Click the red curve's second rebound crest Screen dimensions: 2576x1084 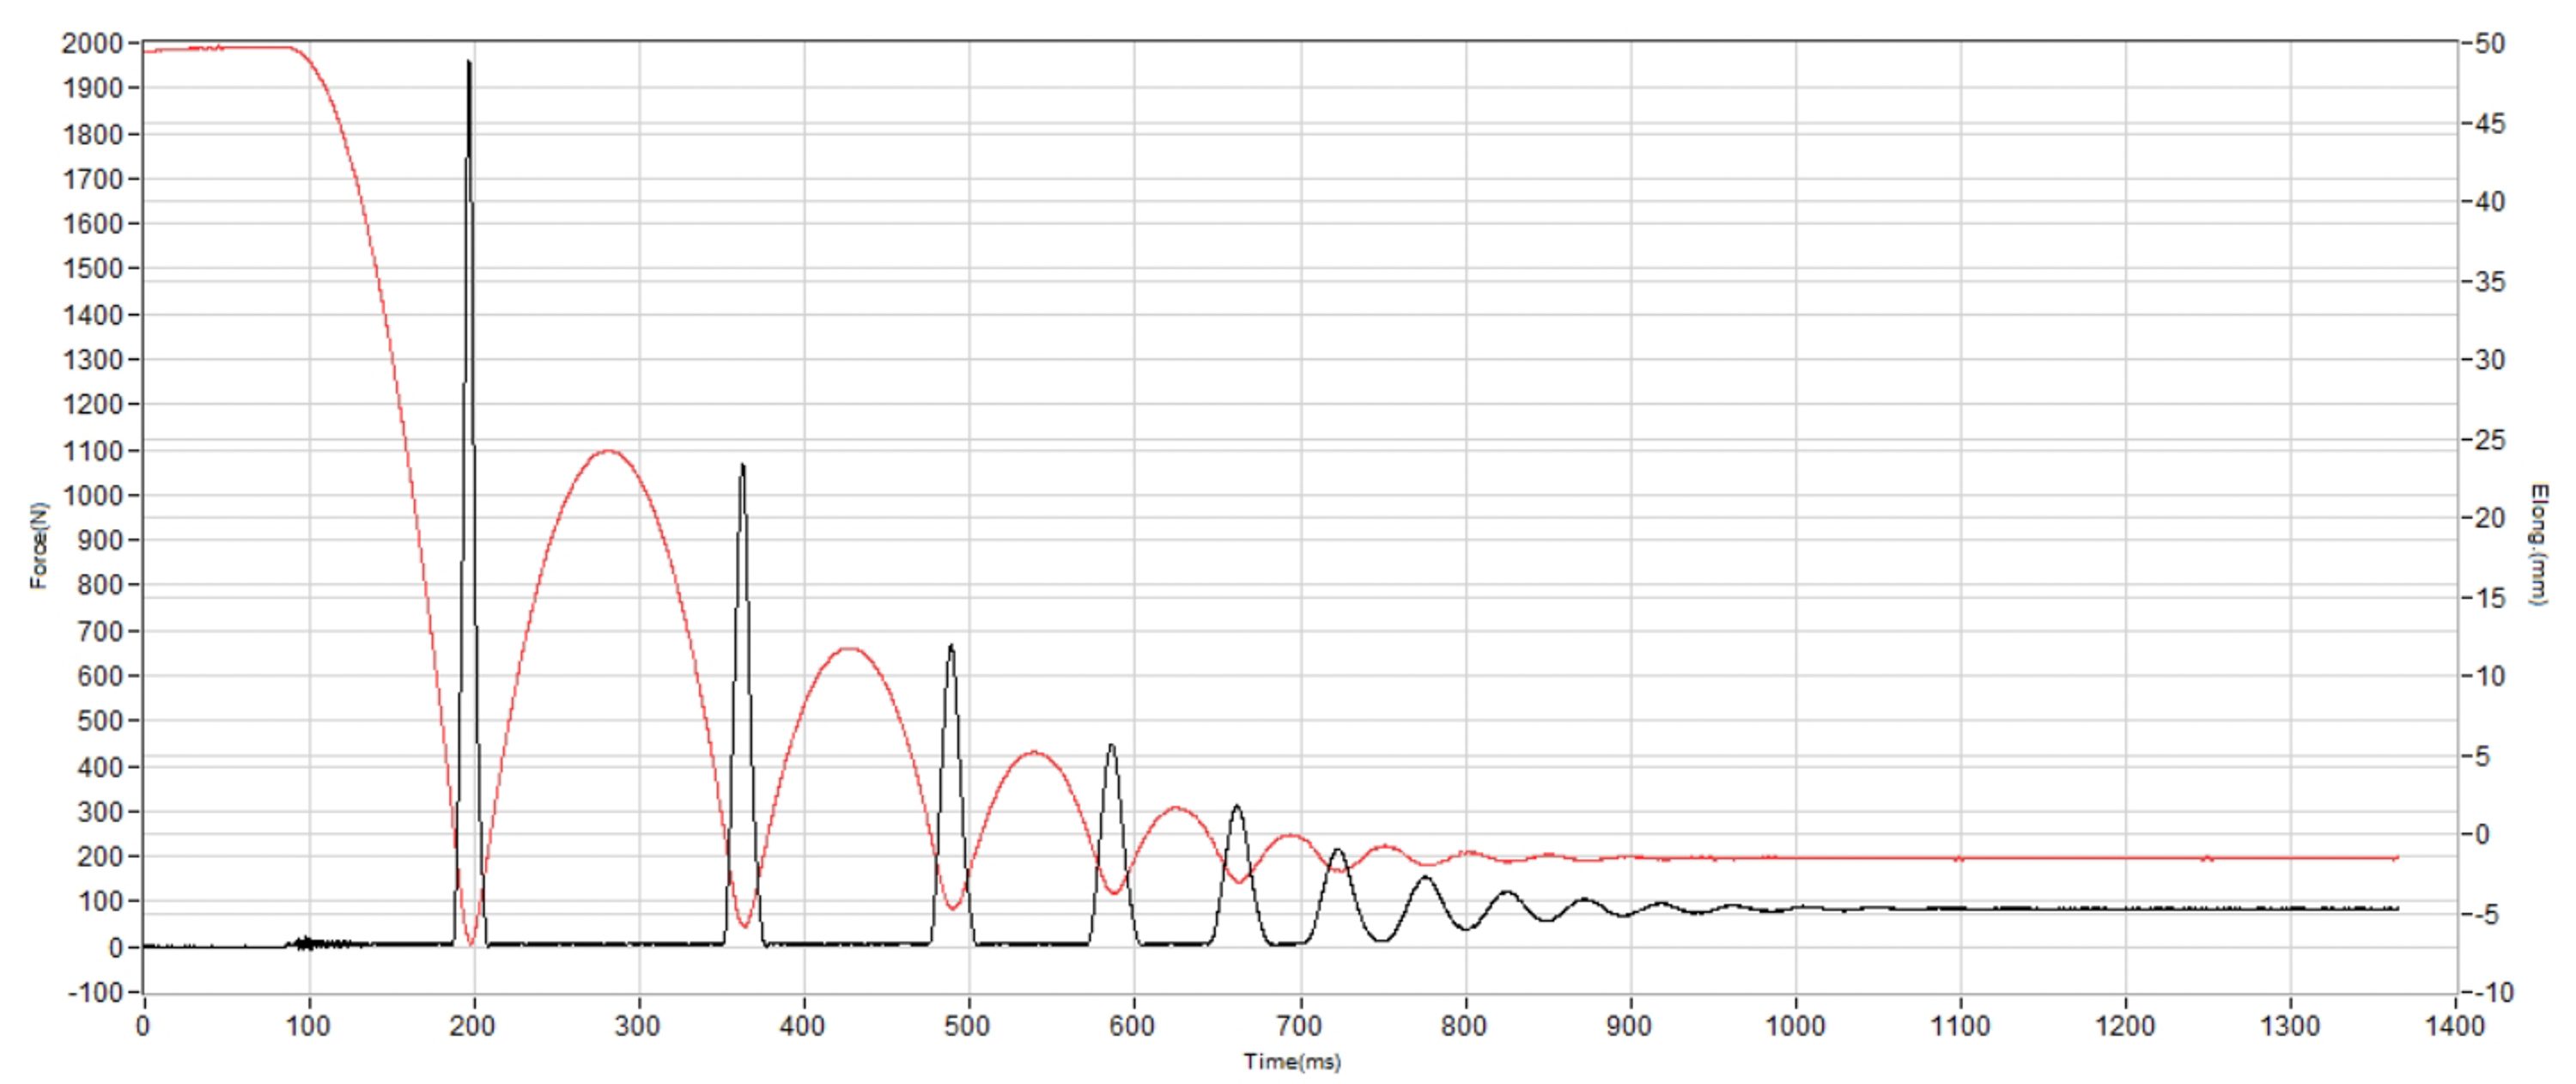[849, 649]
